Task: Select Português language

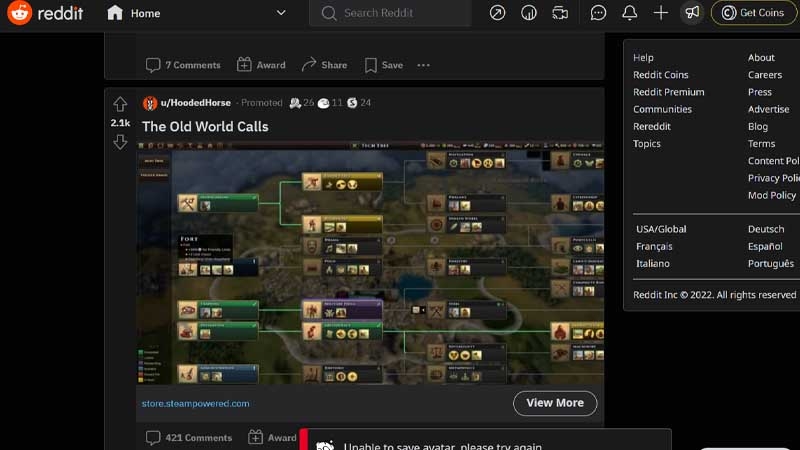Action: click(x=770, y=264)
